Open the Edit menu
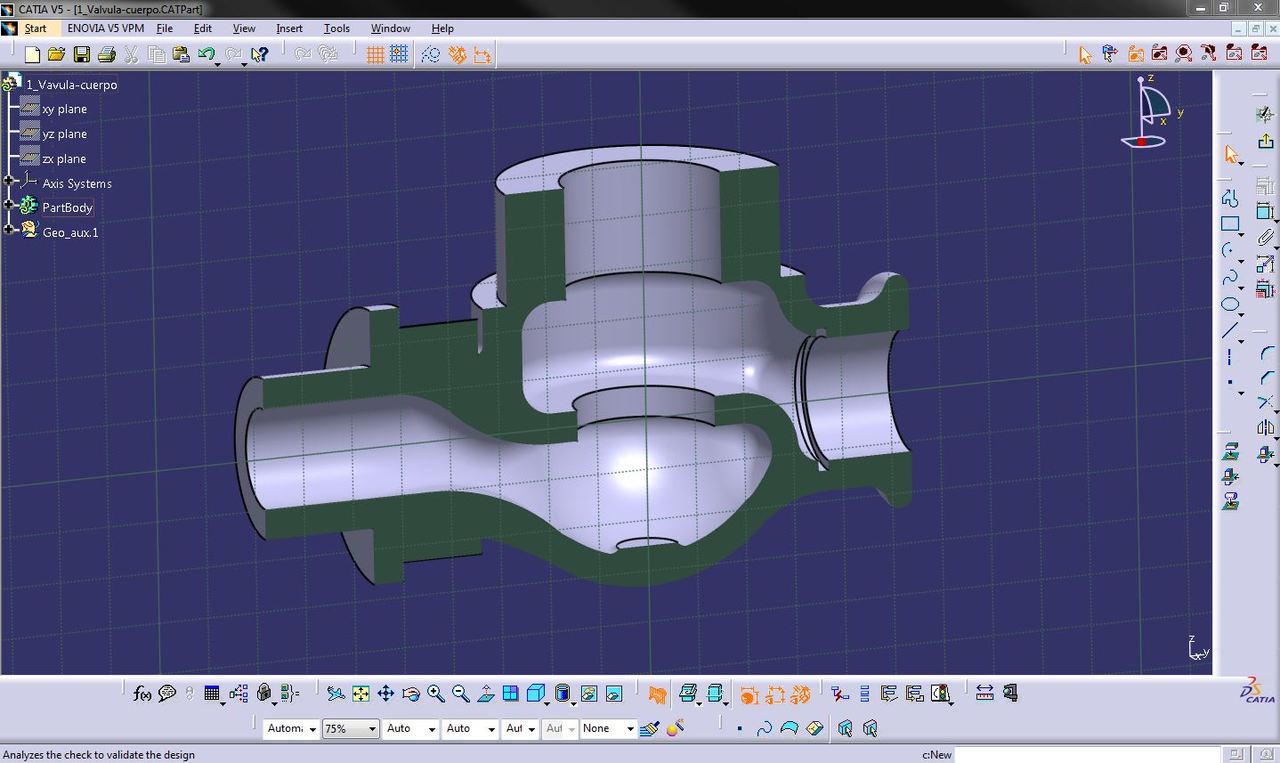This screenshot has width=1280, height=763. 203,28
